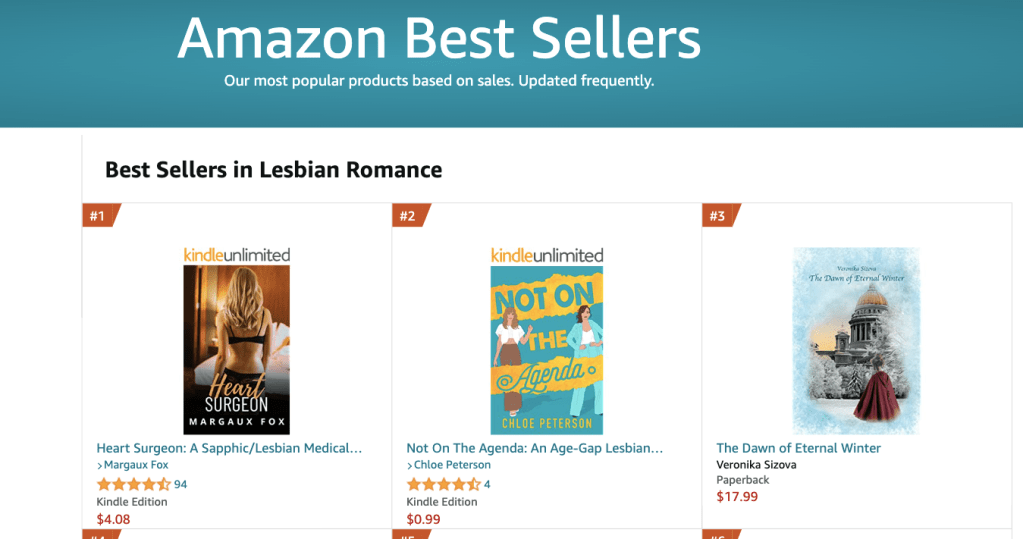The image size is (1023, 539).
Task: Open Not On The Agenda star rating
Action: (444, 484)
